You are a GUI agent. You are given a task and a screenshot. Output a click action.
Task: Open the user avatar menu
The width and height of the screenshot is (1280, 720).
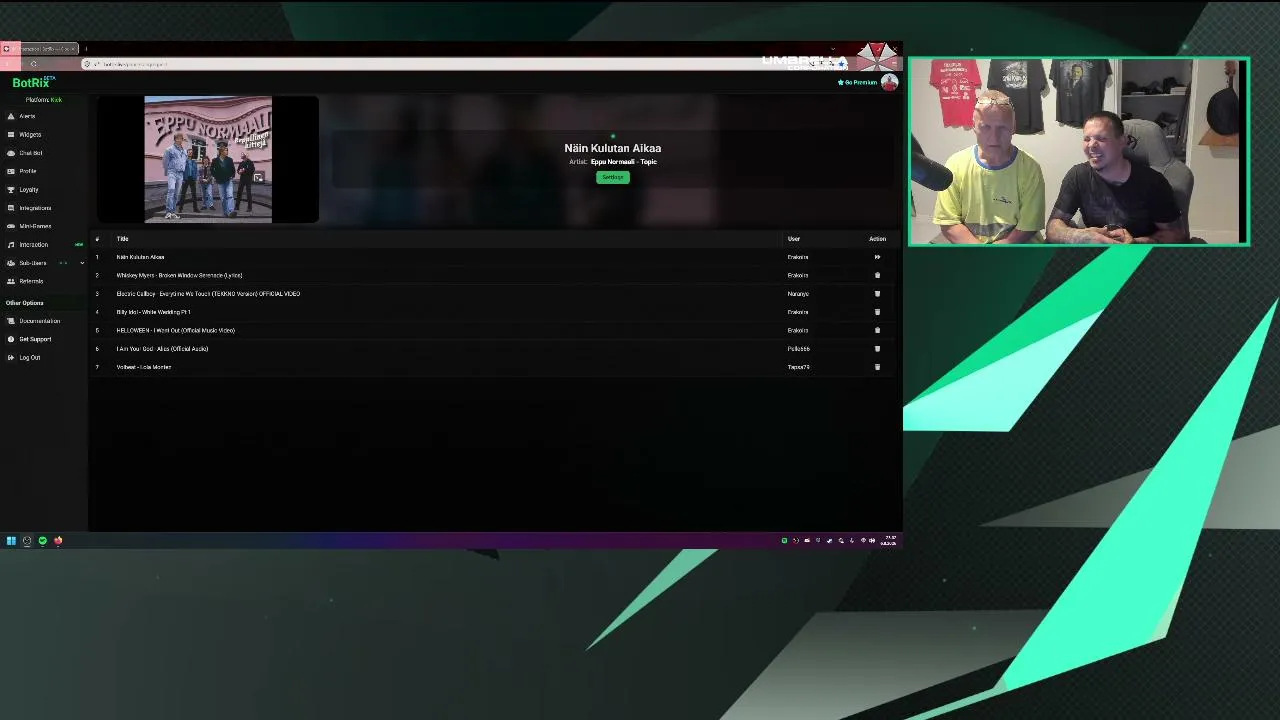click(x=889, y=82)
